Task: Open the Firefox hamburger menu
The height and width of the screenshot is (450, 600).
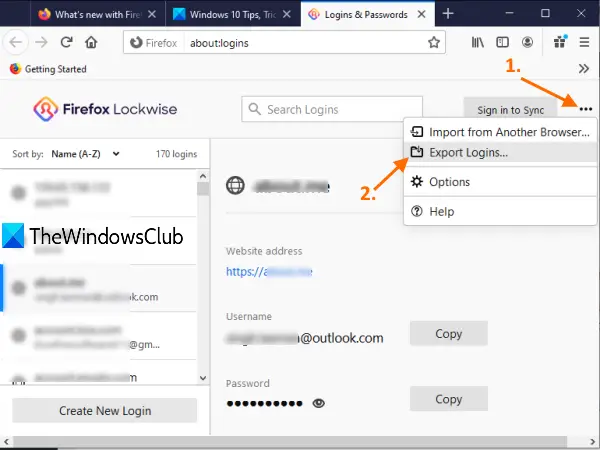Action: pos(584,42)
